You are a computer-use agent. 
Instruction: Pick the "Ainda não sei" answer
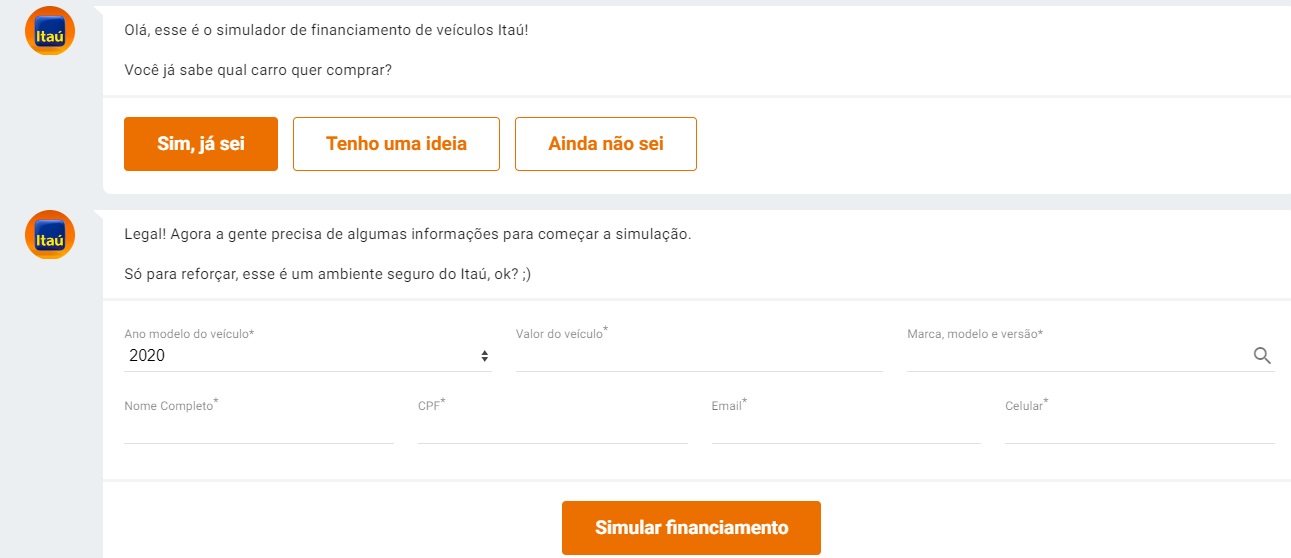tap(605, 144)
